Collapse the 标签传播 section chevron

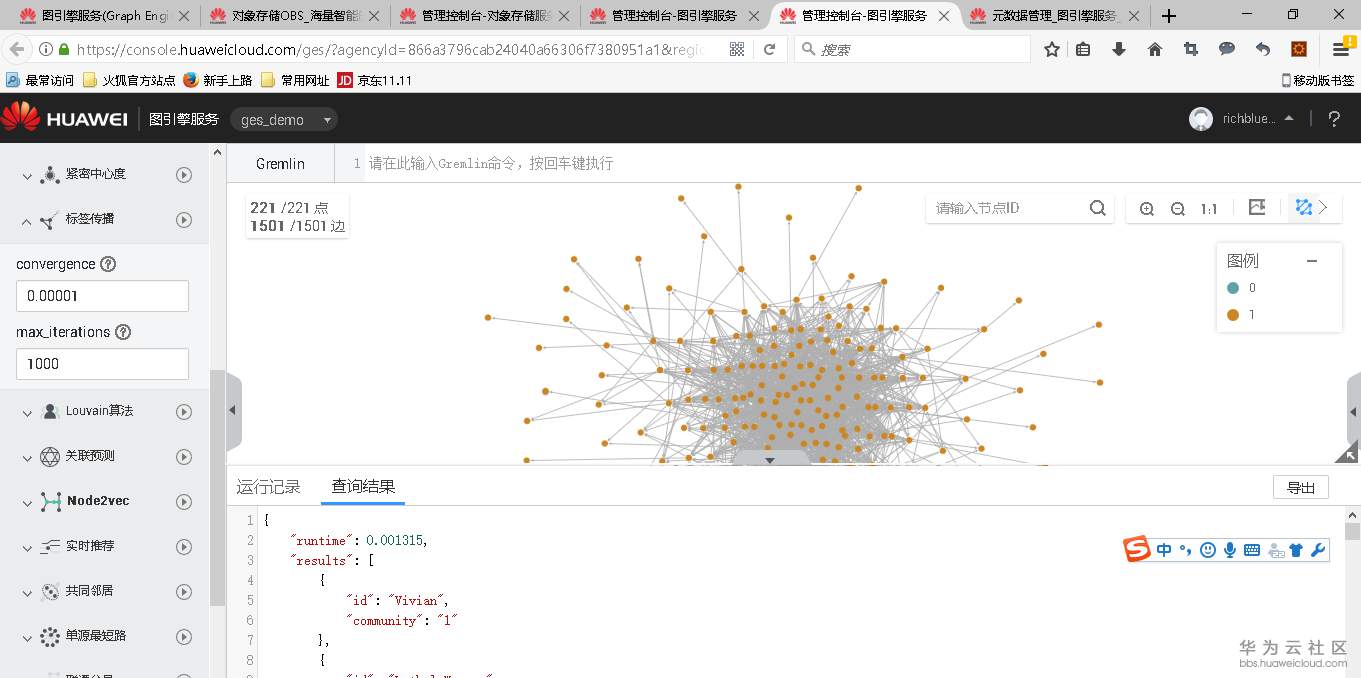[27, 220]
